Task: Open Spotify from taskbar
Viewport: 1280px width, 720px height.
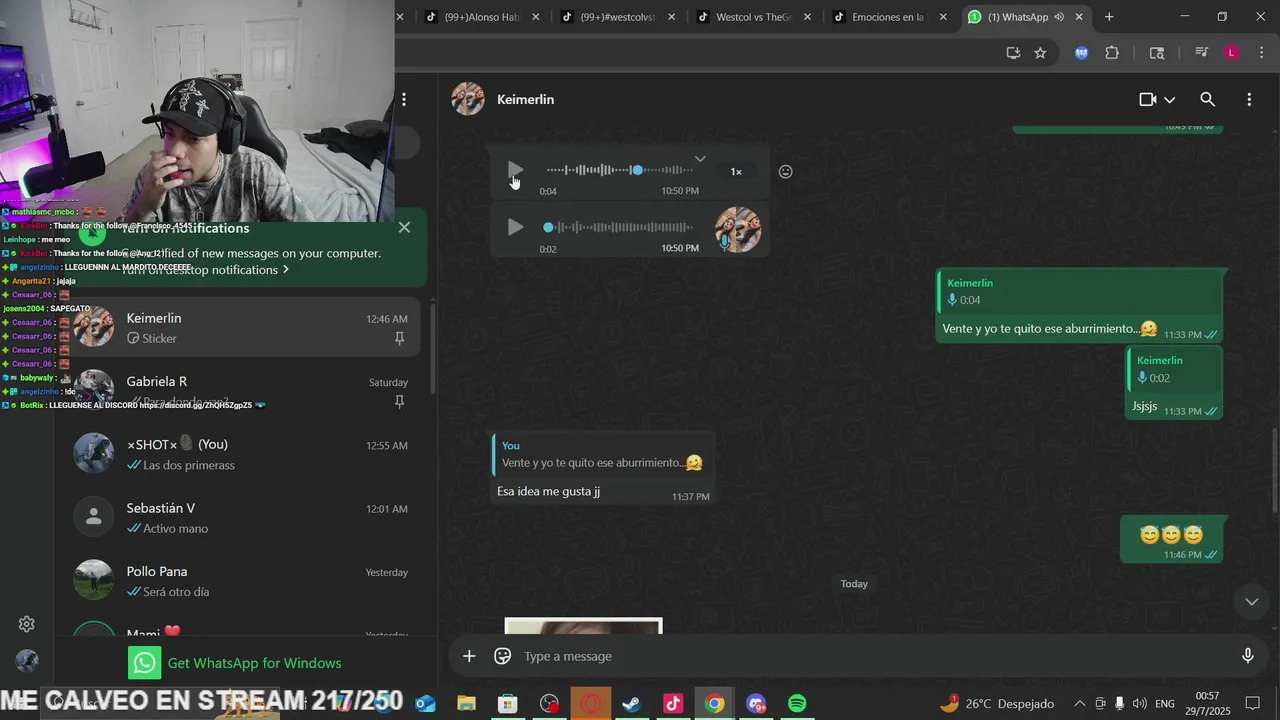Action: [x=797, y=704]
